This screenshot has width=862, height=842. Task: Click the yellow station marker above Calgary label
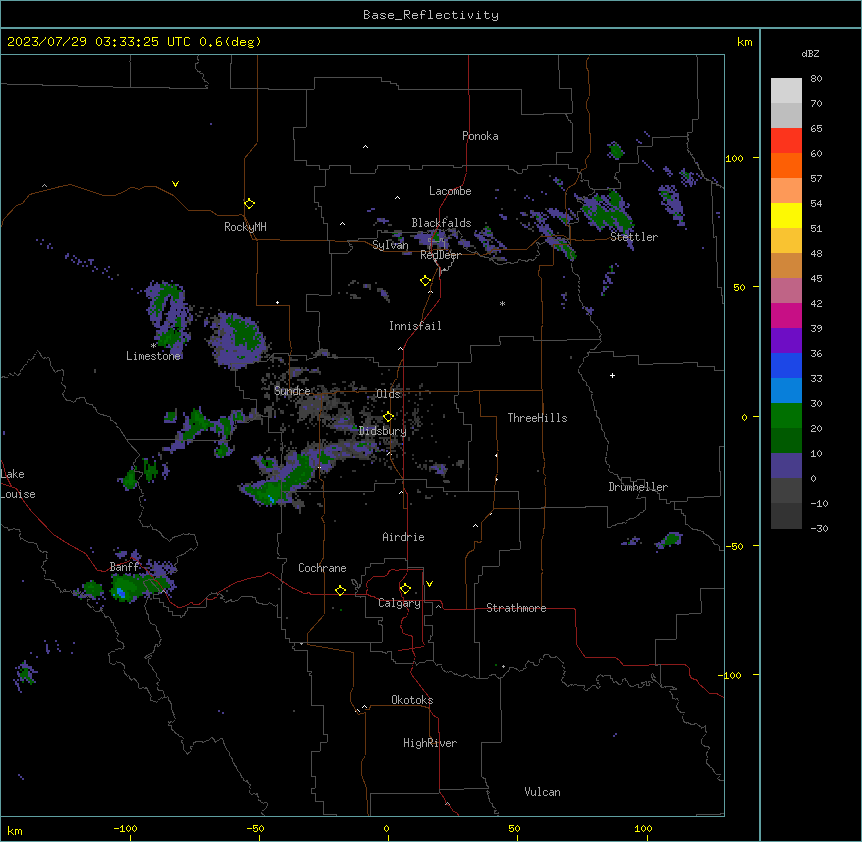coord(405,589)
